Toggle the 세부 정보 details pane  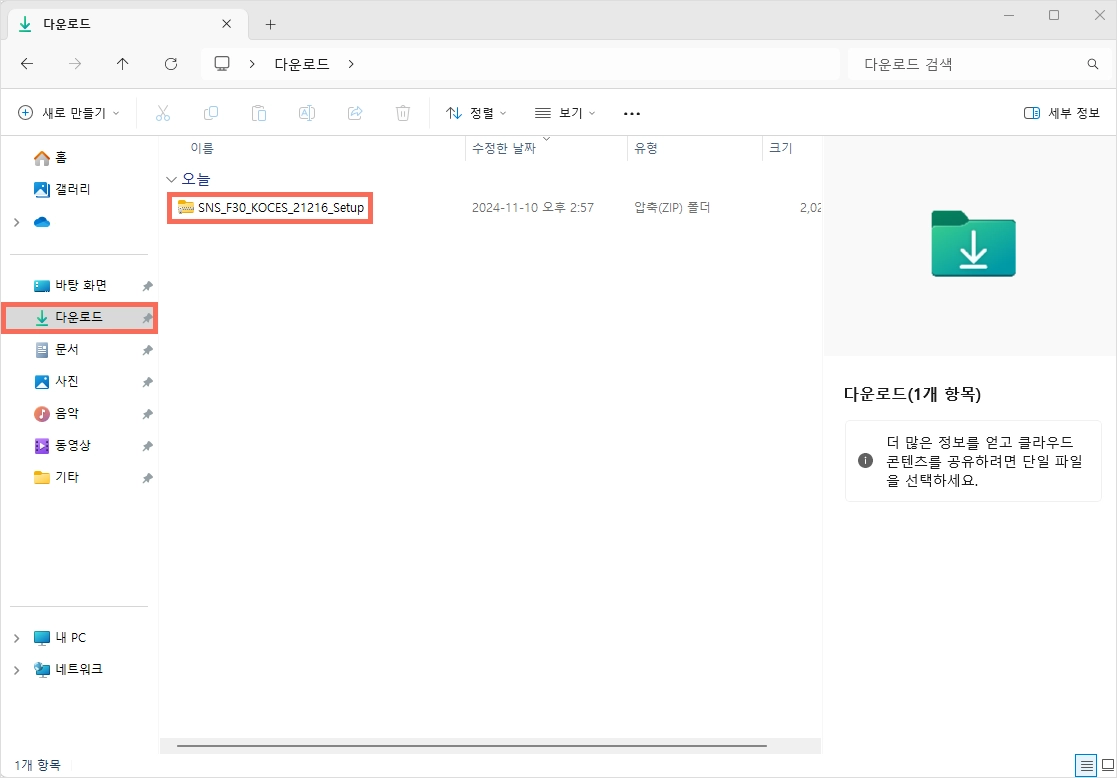pyautogui.click(x=1061, y=113)
